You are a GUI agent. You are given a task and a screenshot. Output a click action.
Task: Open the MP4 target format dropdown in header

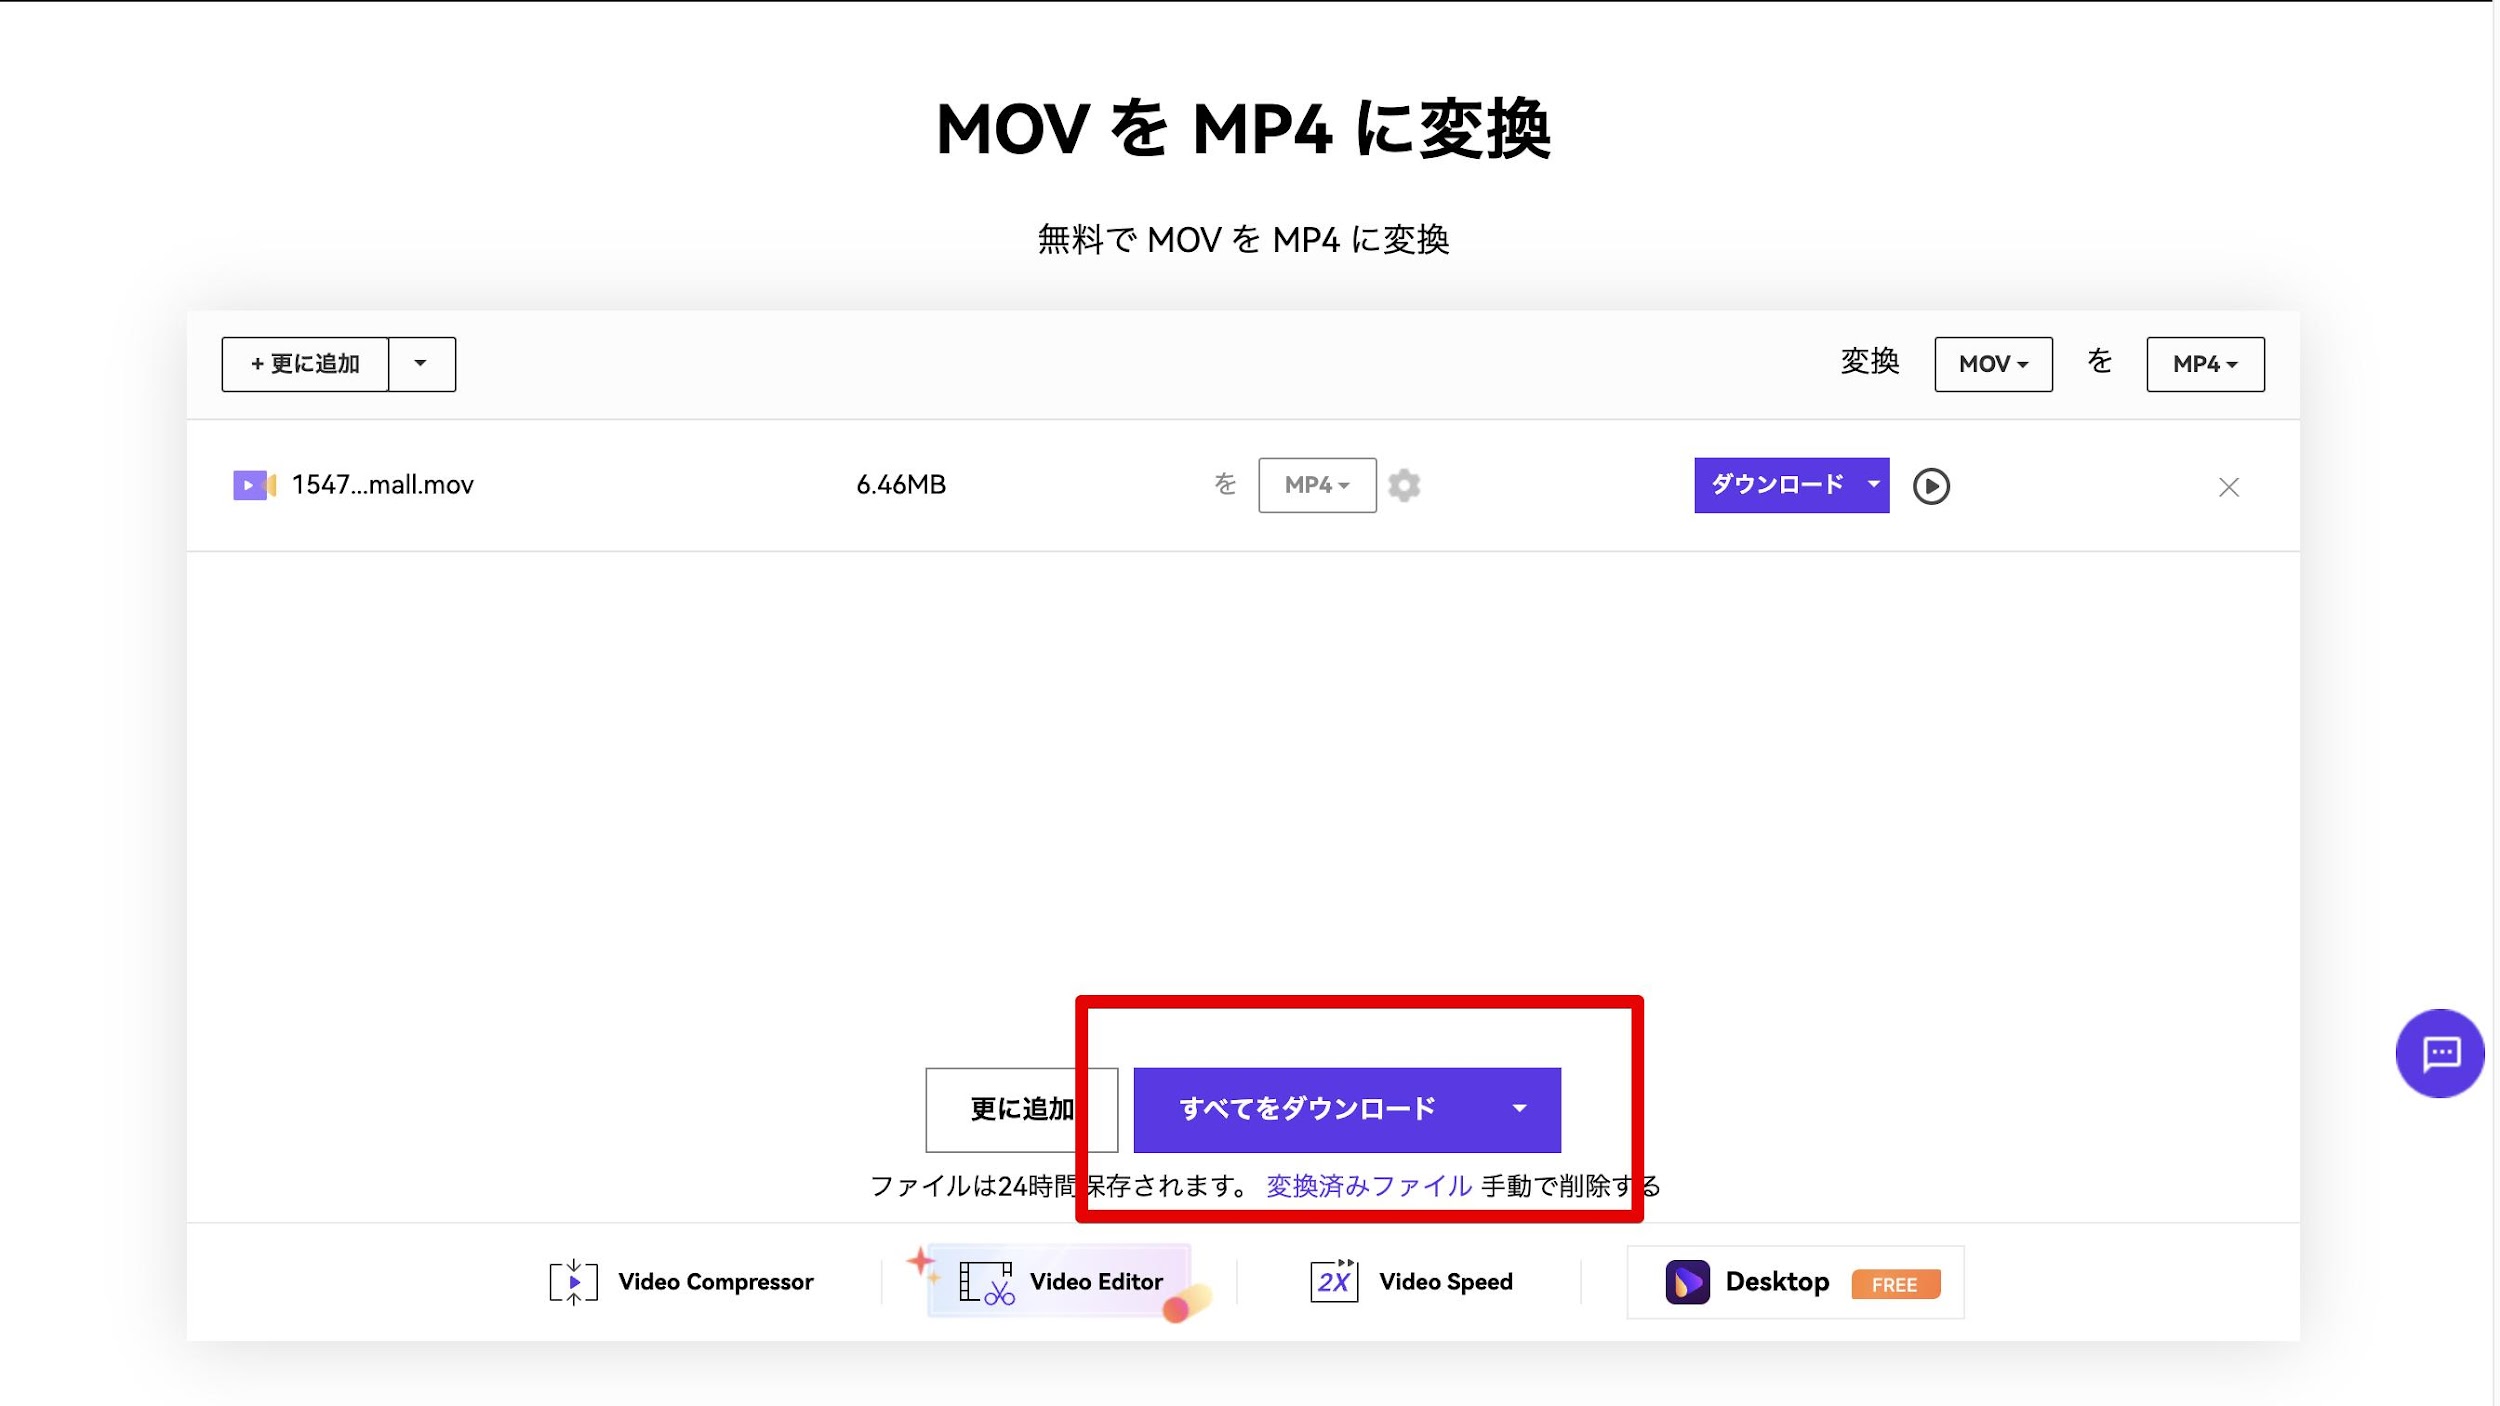tap(2204, 364)
